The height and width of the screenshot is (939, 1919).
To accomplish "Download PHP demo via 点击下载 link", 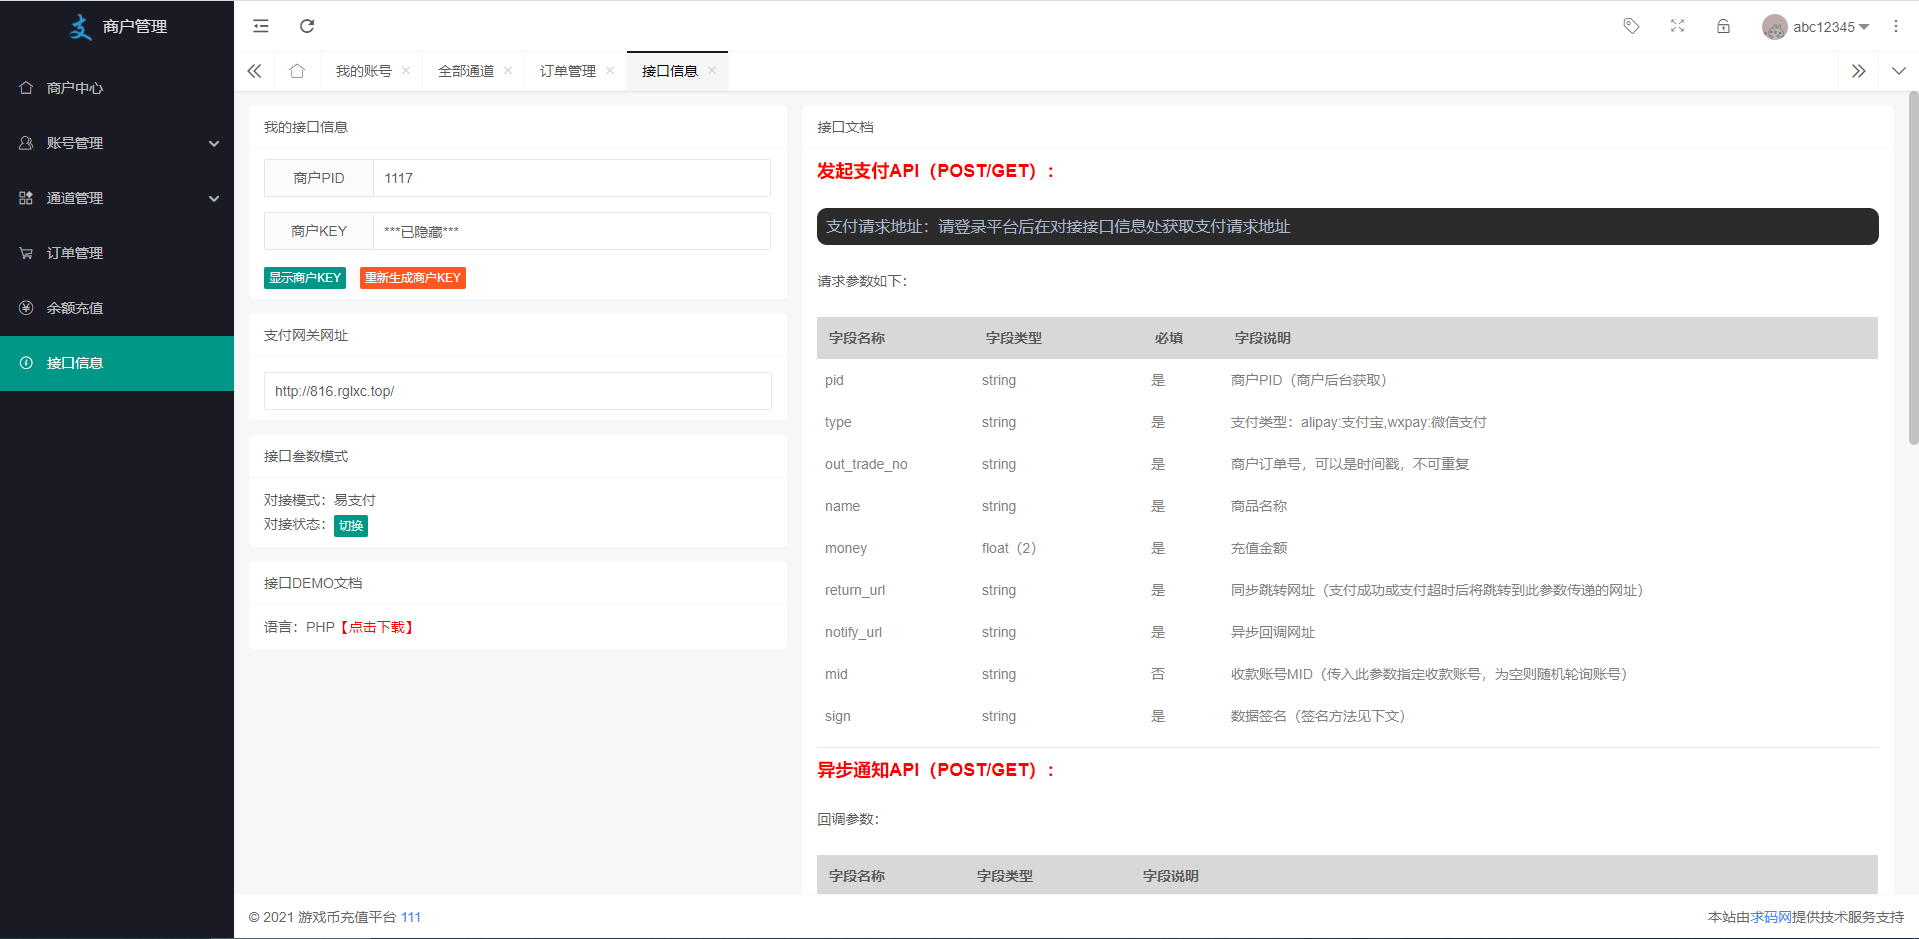I will coord(377,627).
